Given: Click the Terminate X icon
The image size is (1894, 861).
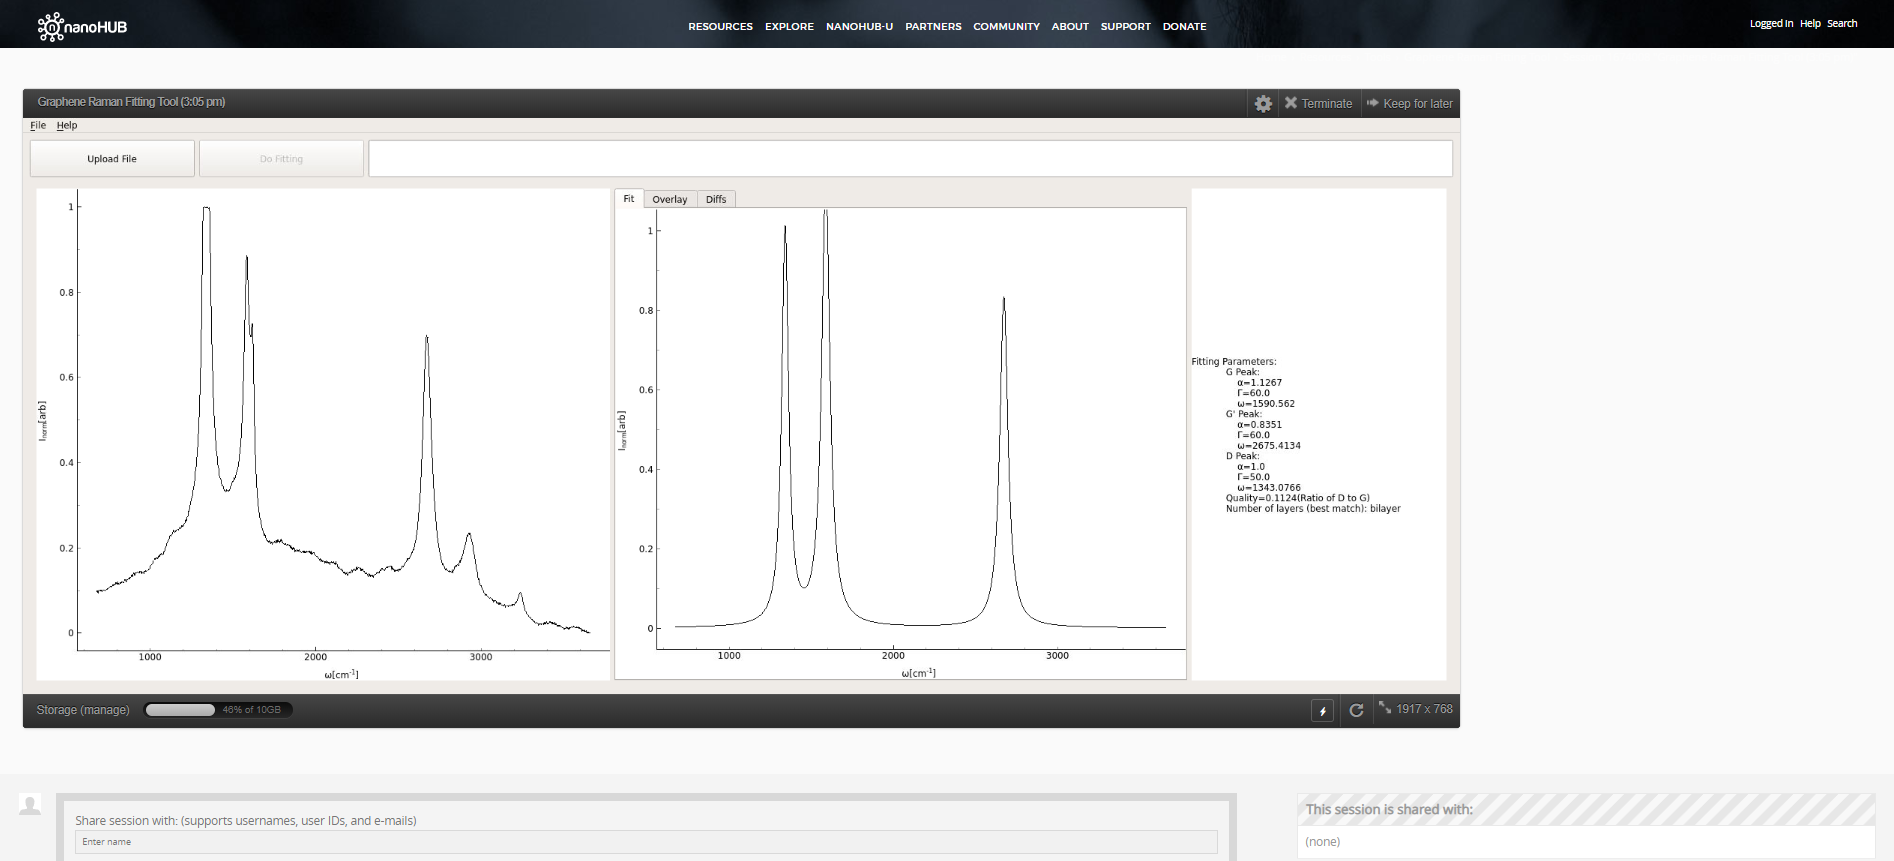Looking at the screenshot, I should tap(1291, 103).
